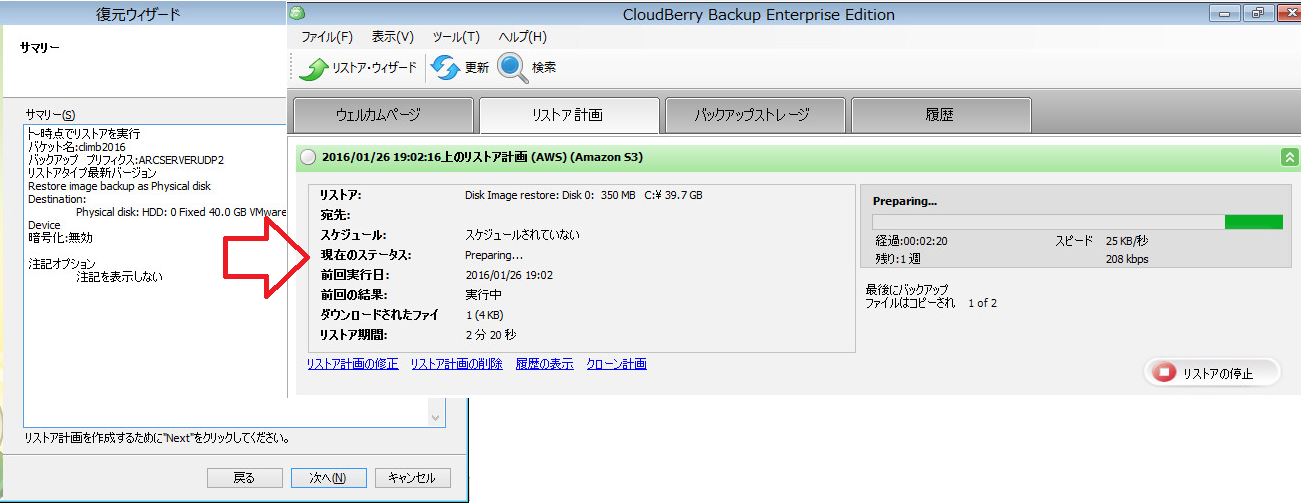Minimize the CloudBerry Backup window
The width and height of the screenshot is (1305, 504).
click(x=1225, y=13)
